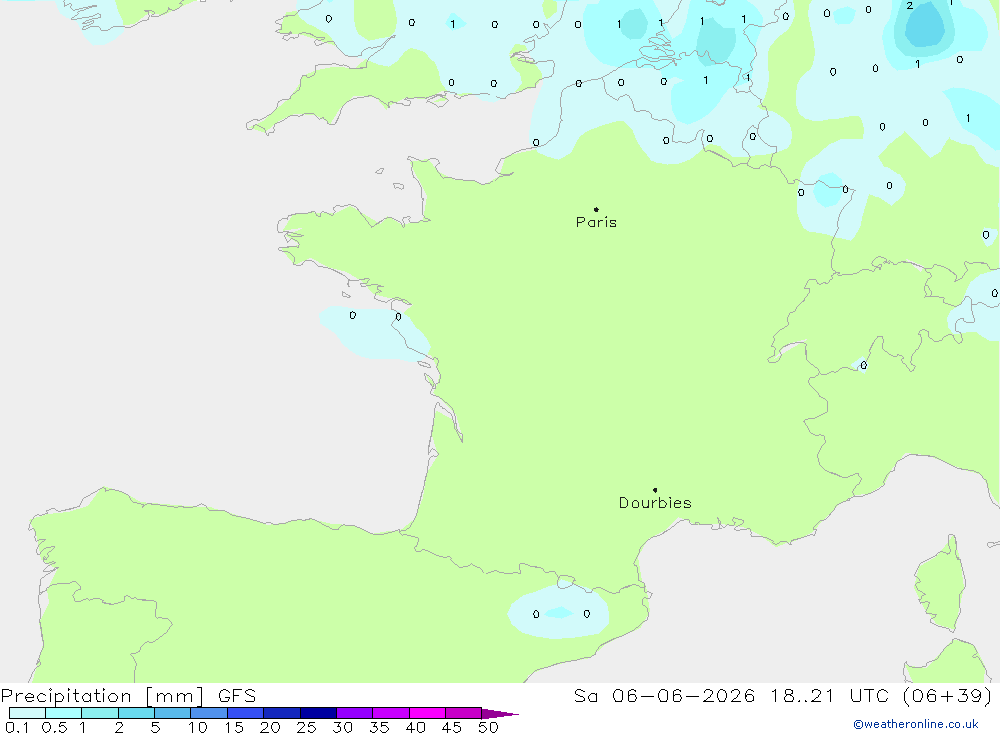Click the legend value "0.1"
This screenshot has width=1000, height=733.
pyautogui.click(x=17, y=727)
